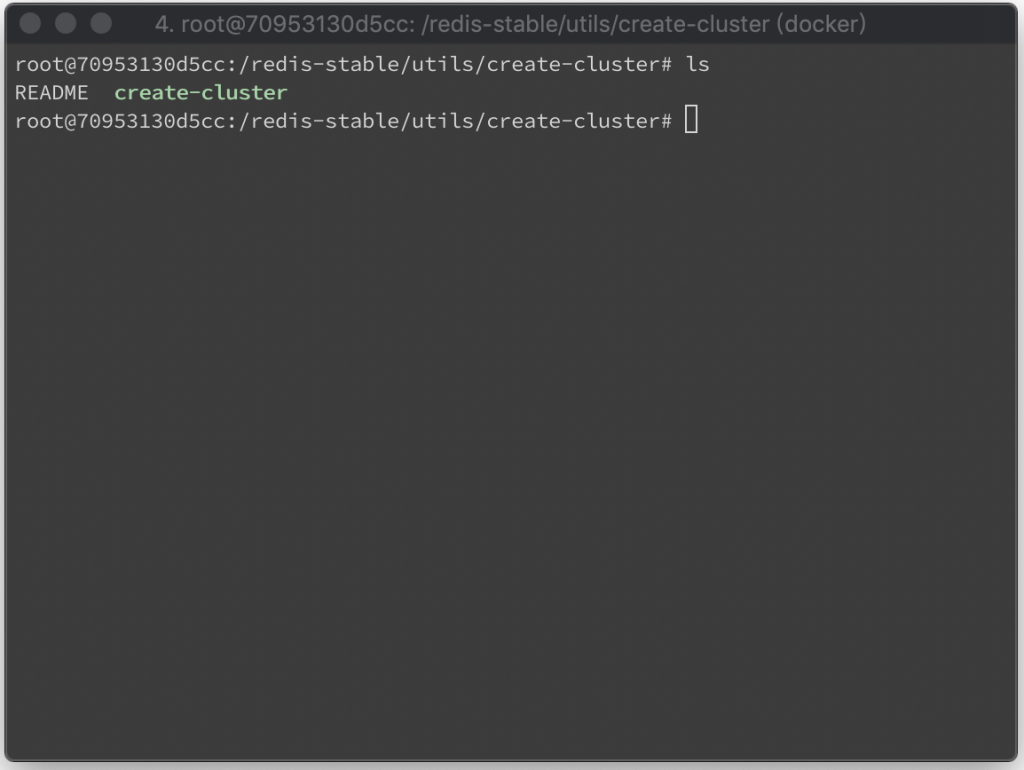This screenshot has width=1024, height=770.
Task: Click the '4.' session number in the title
Action: coord(164,23)
